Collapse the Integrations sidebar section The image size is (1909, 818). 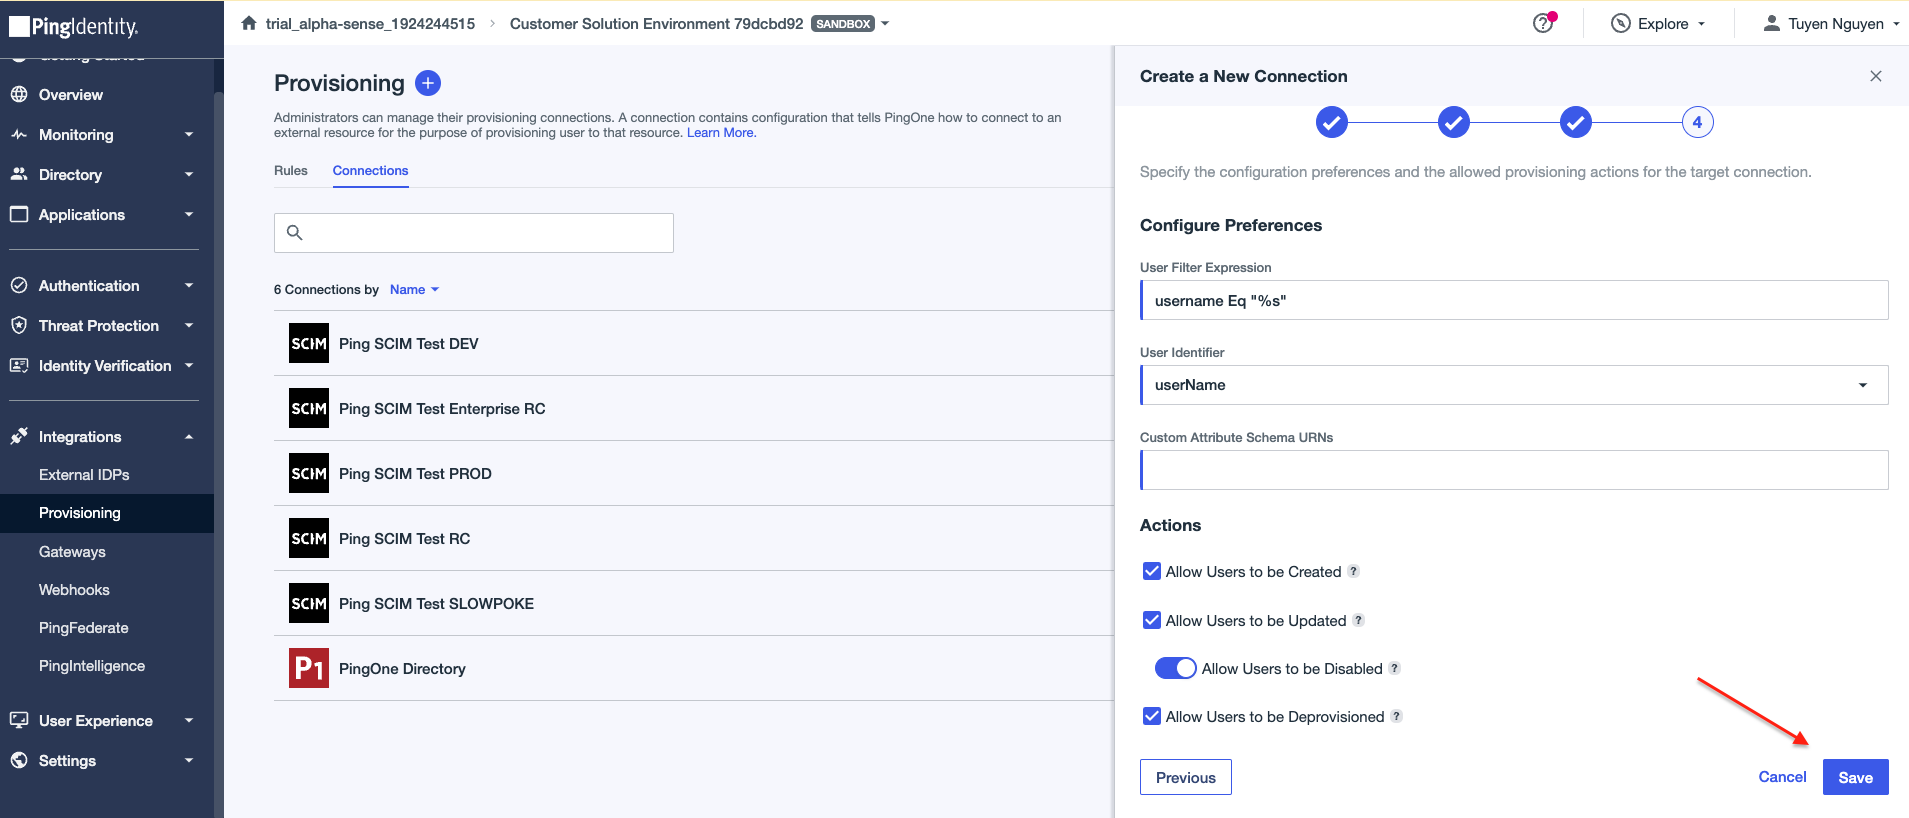[189, 436]
